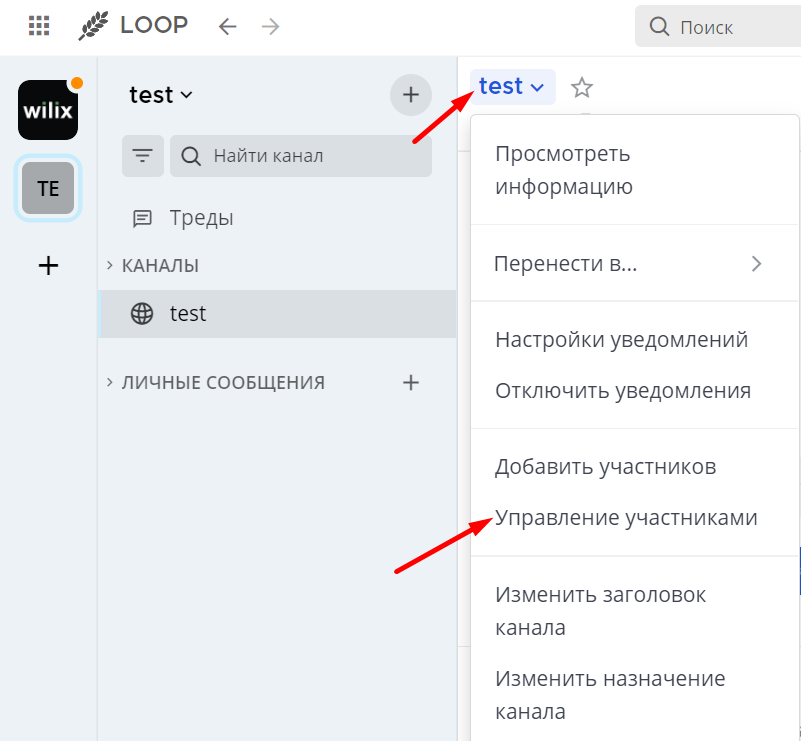Open the test workspace name dropdown
Image resolution: width=801 pixels, height=741 pixels.
pos(161,95)
